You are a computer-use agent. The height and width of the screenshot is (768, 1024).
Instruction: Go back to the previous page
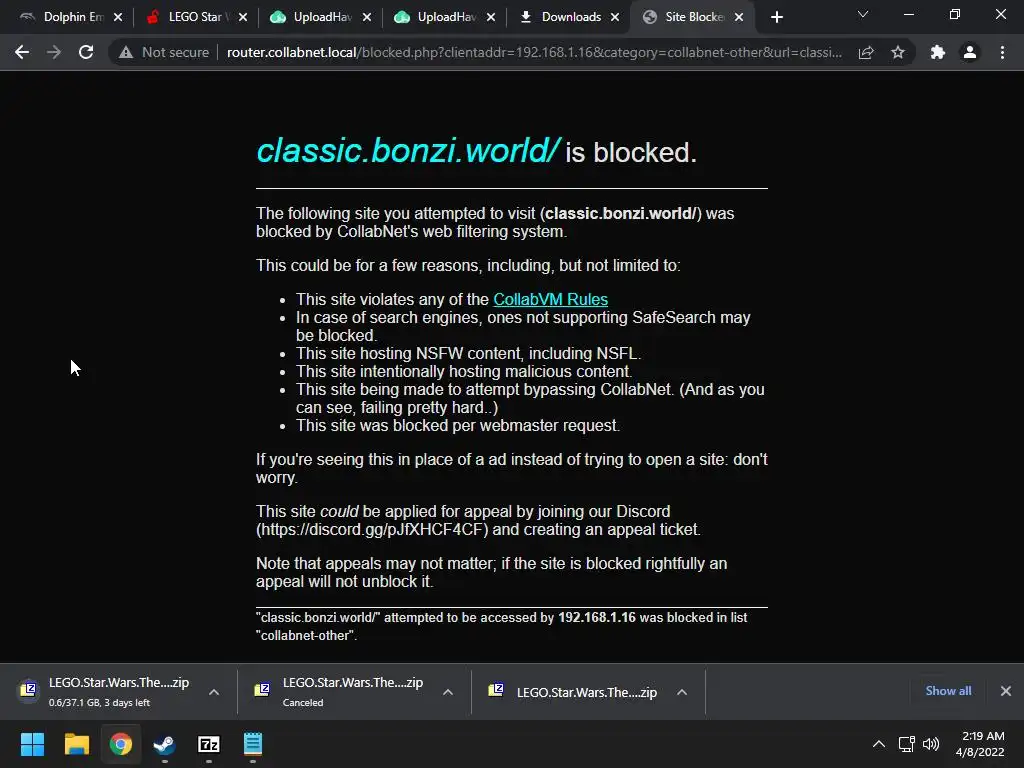click(x=22, y=52)
